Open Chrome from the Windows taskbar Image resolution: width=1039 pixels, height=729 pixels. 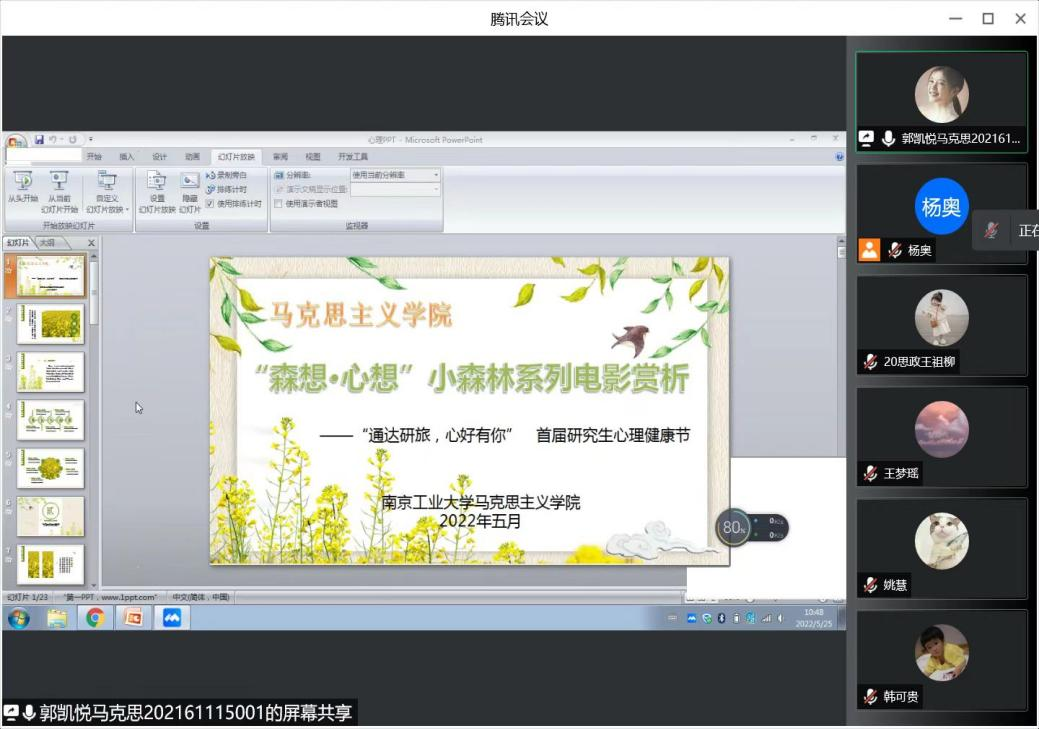95,618
